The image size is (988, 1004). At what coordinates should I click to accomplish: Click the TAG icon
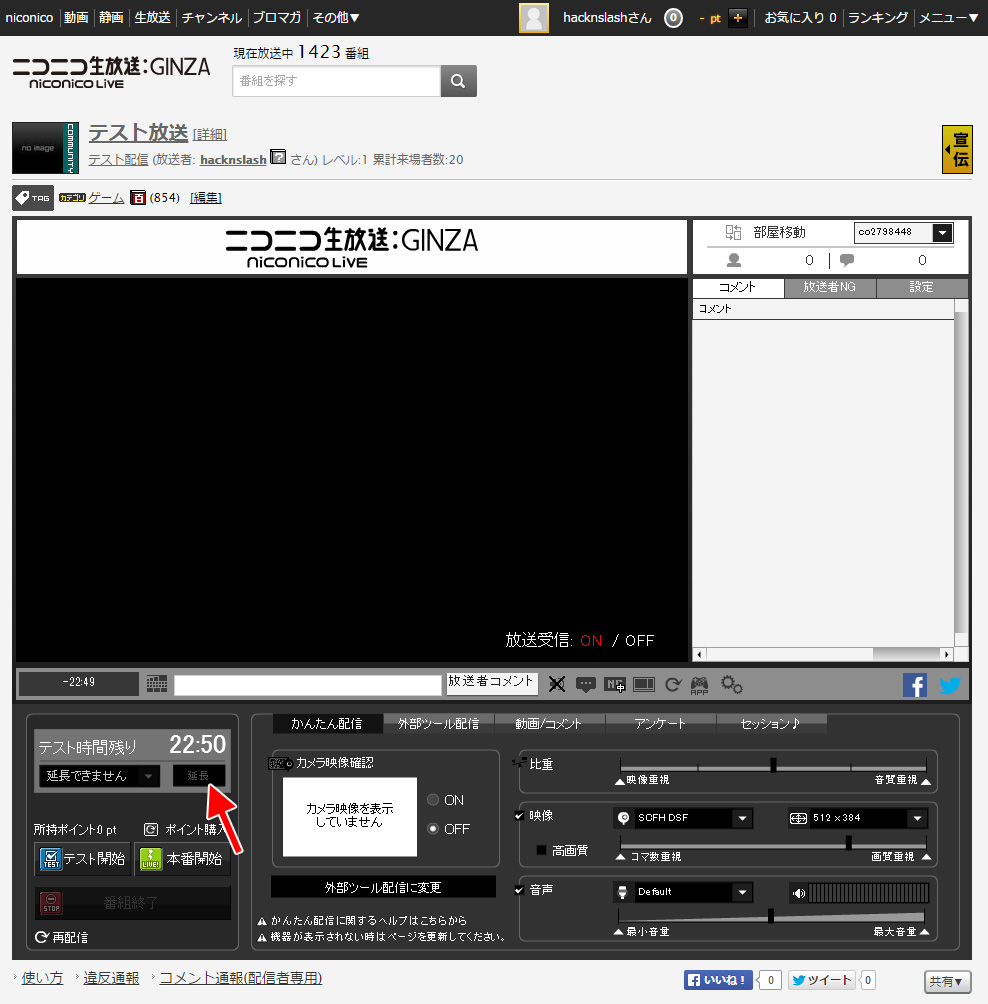point(33,198)
